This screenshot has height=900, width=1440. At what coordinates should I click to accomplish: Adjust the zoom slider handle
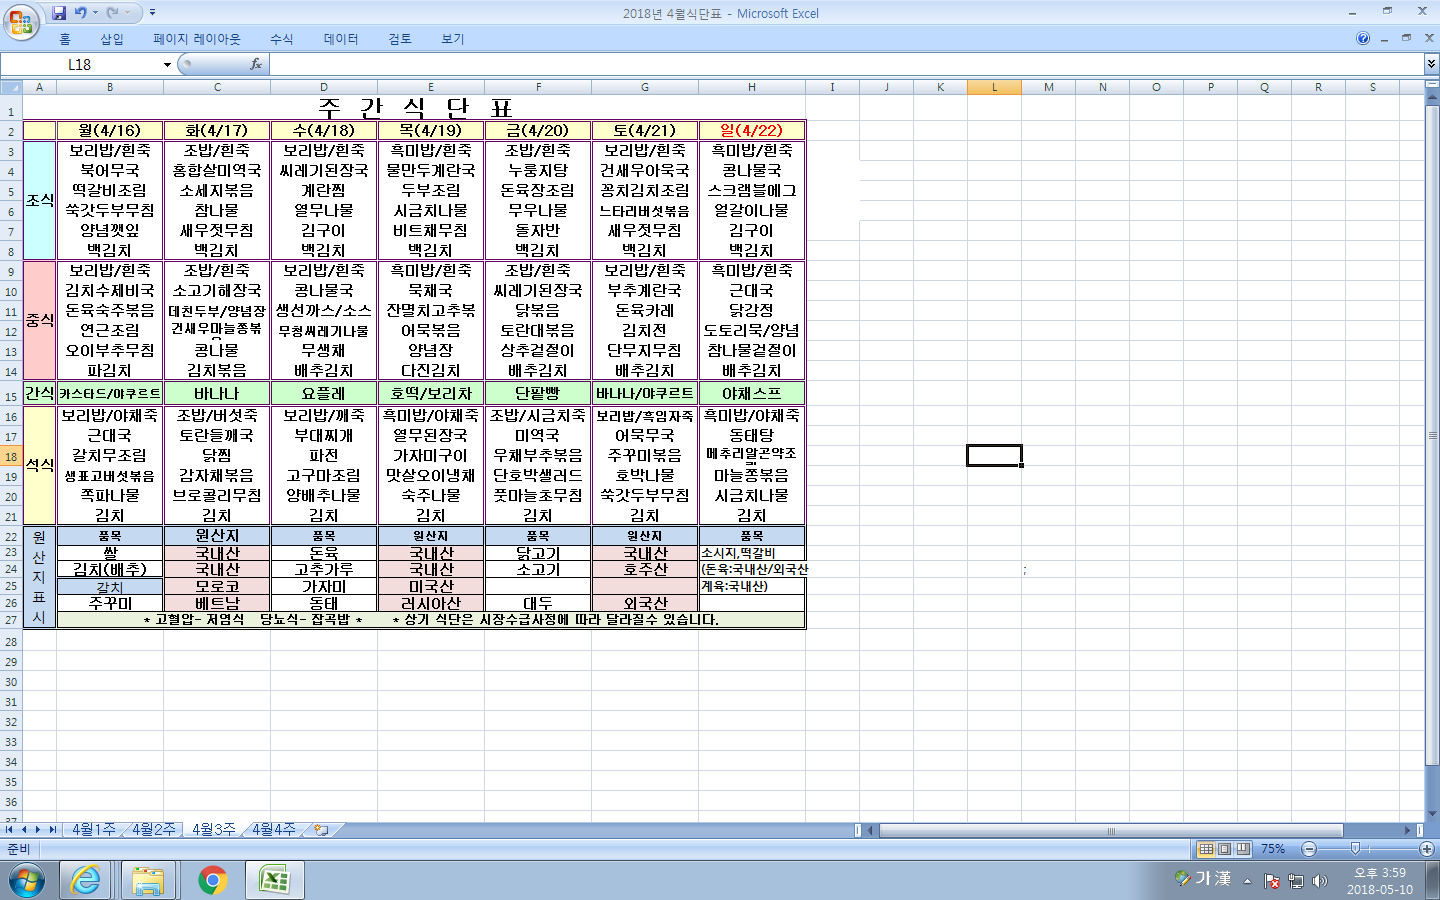[1355, 849]
